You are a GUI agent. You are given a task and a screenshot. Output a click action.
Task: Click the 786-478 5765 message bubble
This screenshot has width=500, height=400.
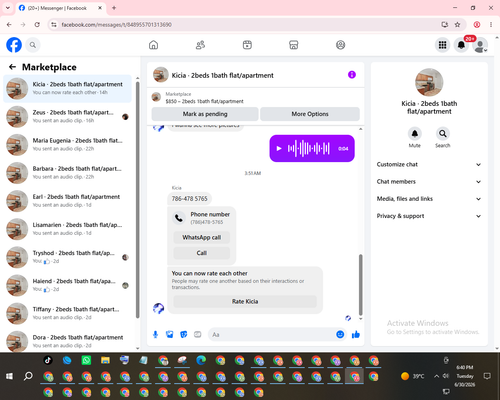point(189,199)
